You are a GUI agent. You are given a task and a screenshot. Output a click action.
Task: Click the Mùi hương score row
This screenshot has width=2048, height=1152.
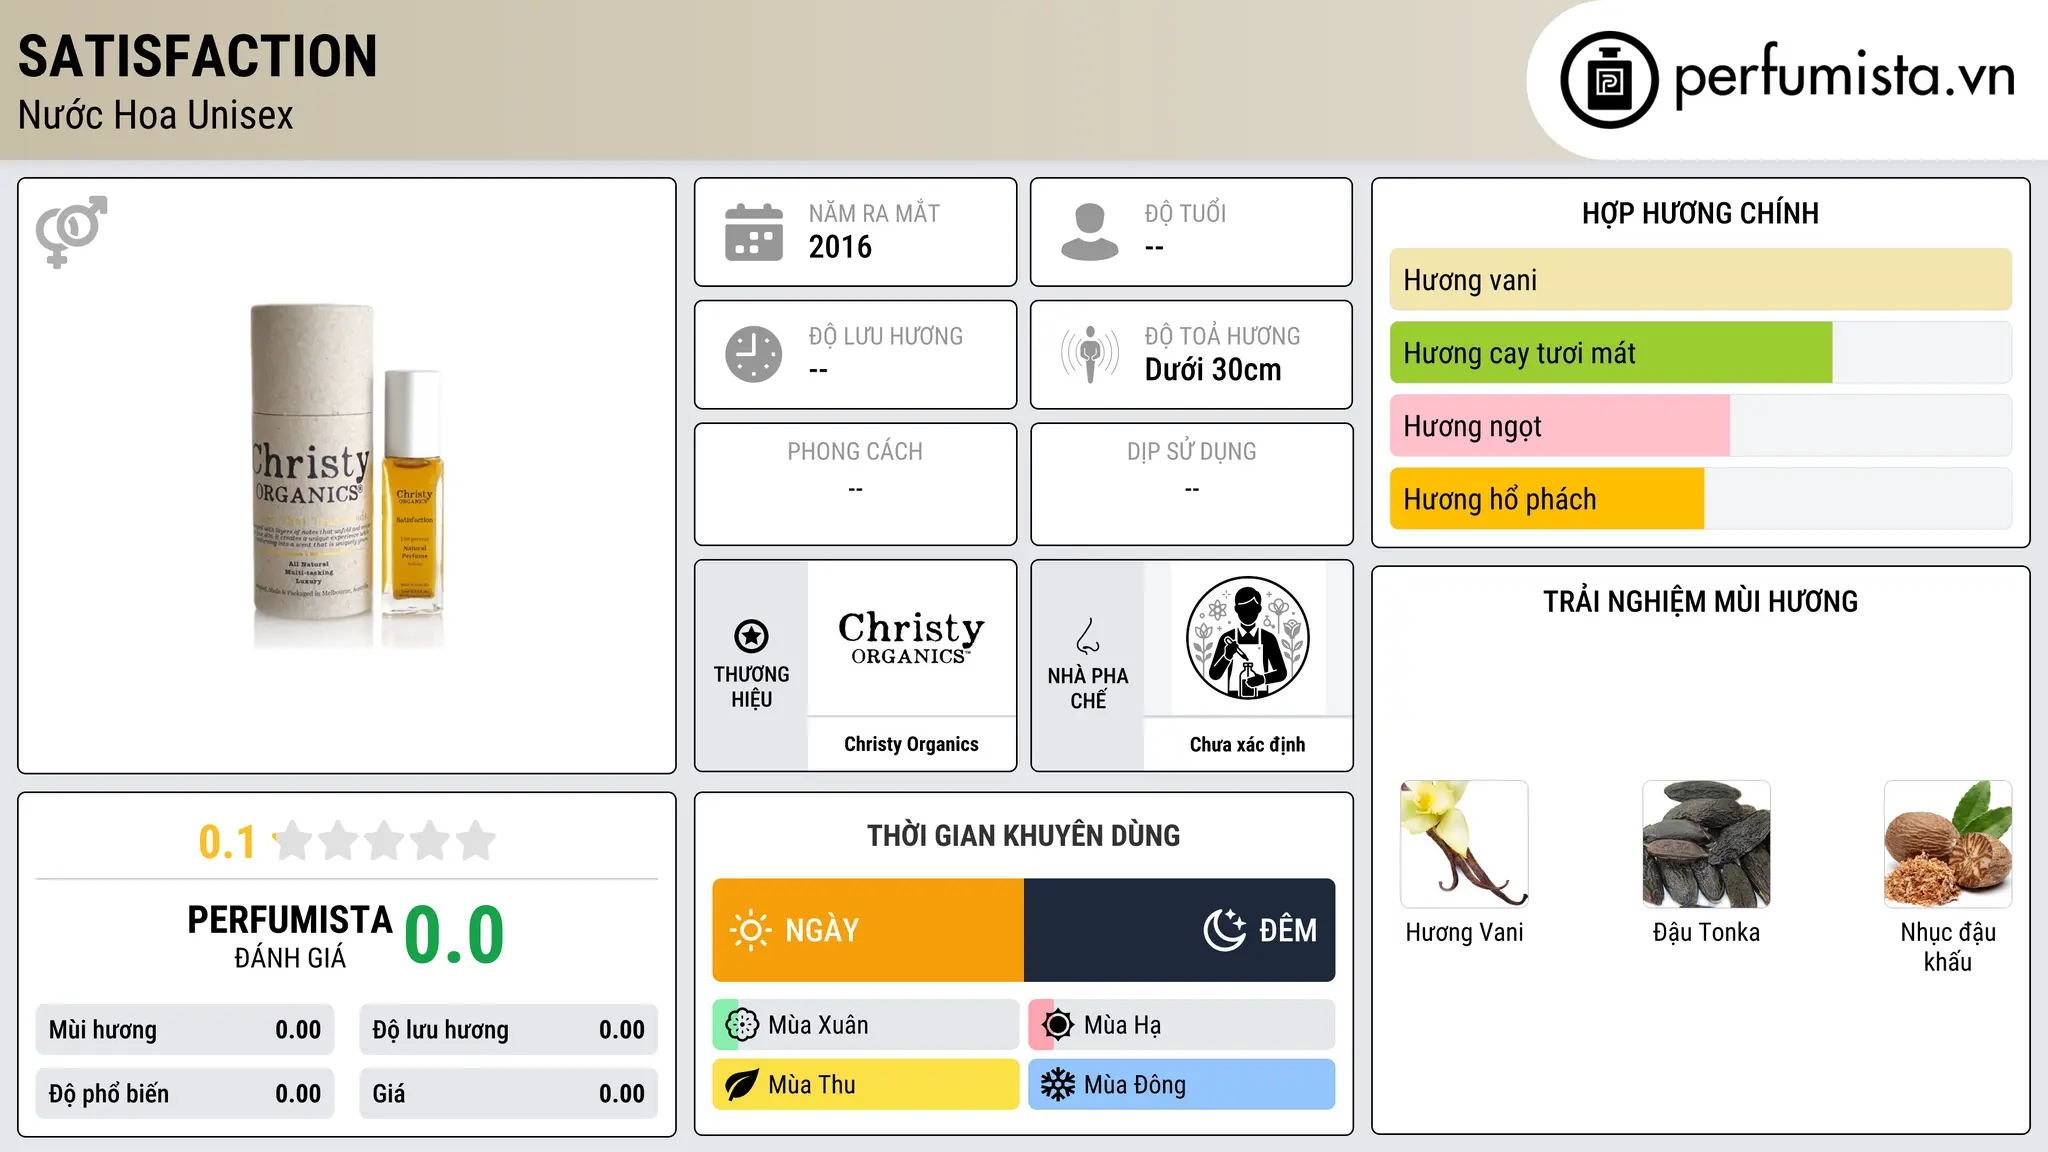pyautogui.click(x=185, y=1030)
